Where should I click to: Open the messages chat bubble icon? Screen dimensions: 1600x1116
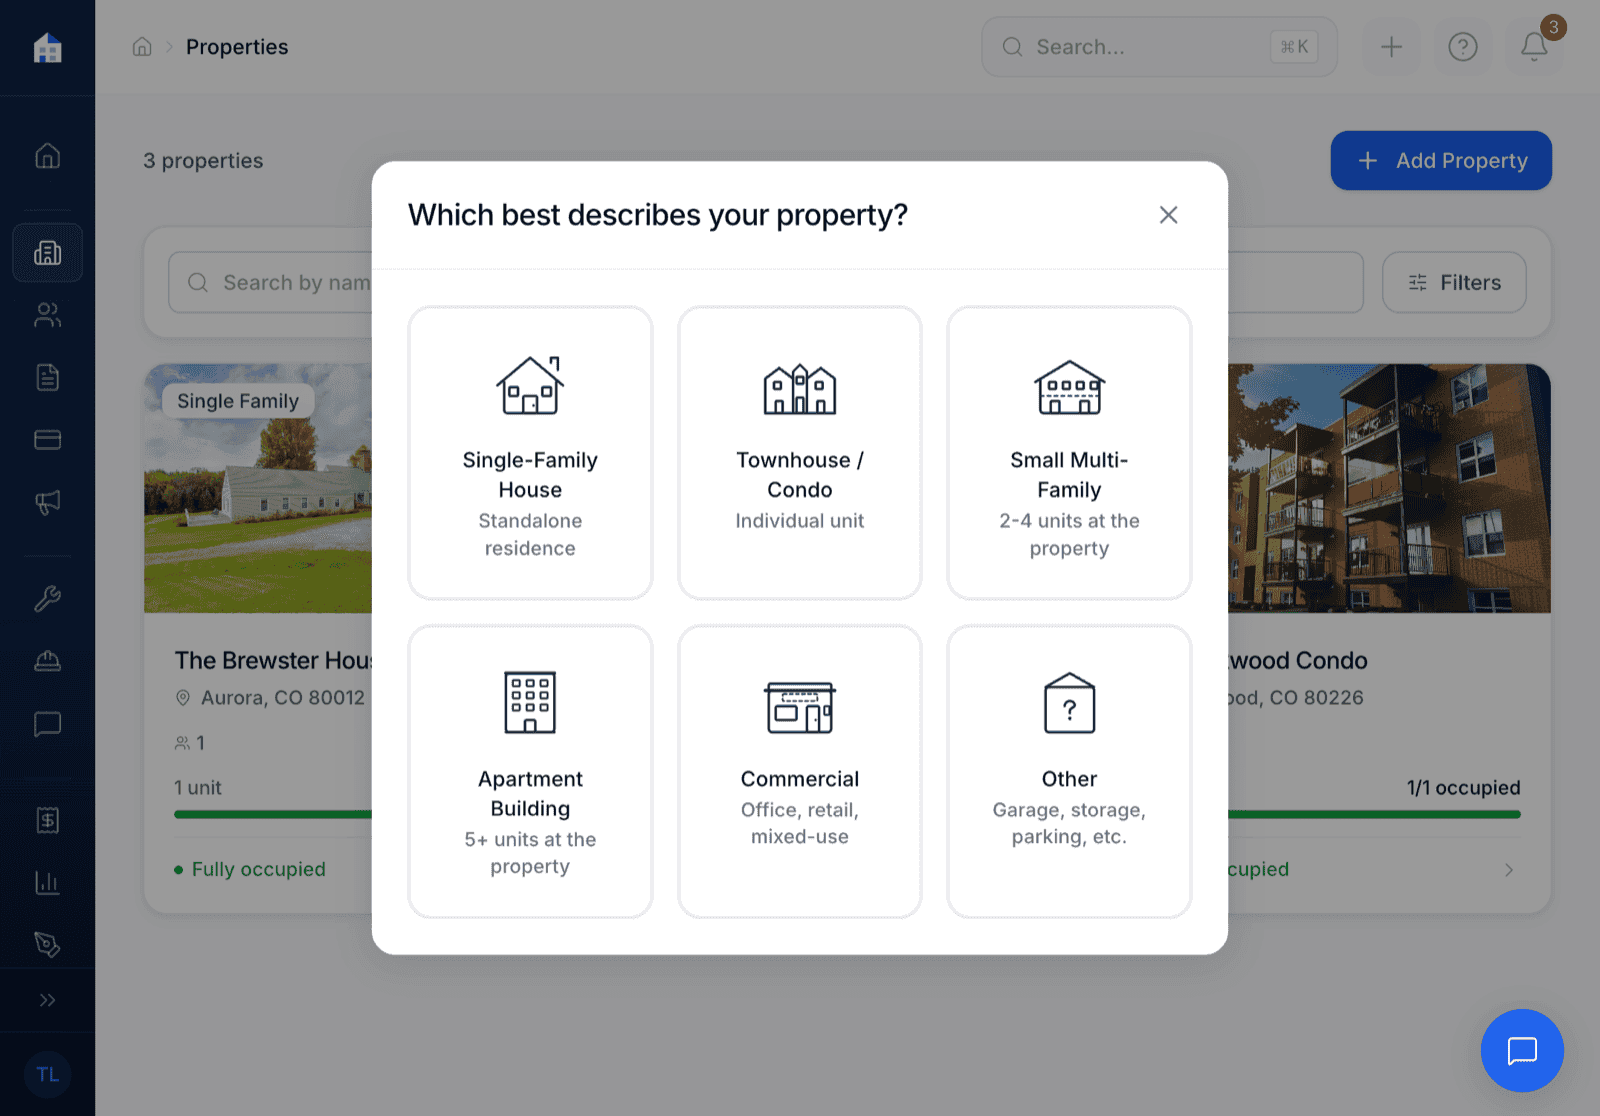[47, 723]
